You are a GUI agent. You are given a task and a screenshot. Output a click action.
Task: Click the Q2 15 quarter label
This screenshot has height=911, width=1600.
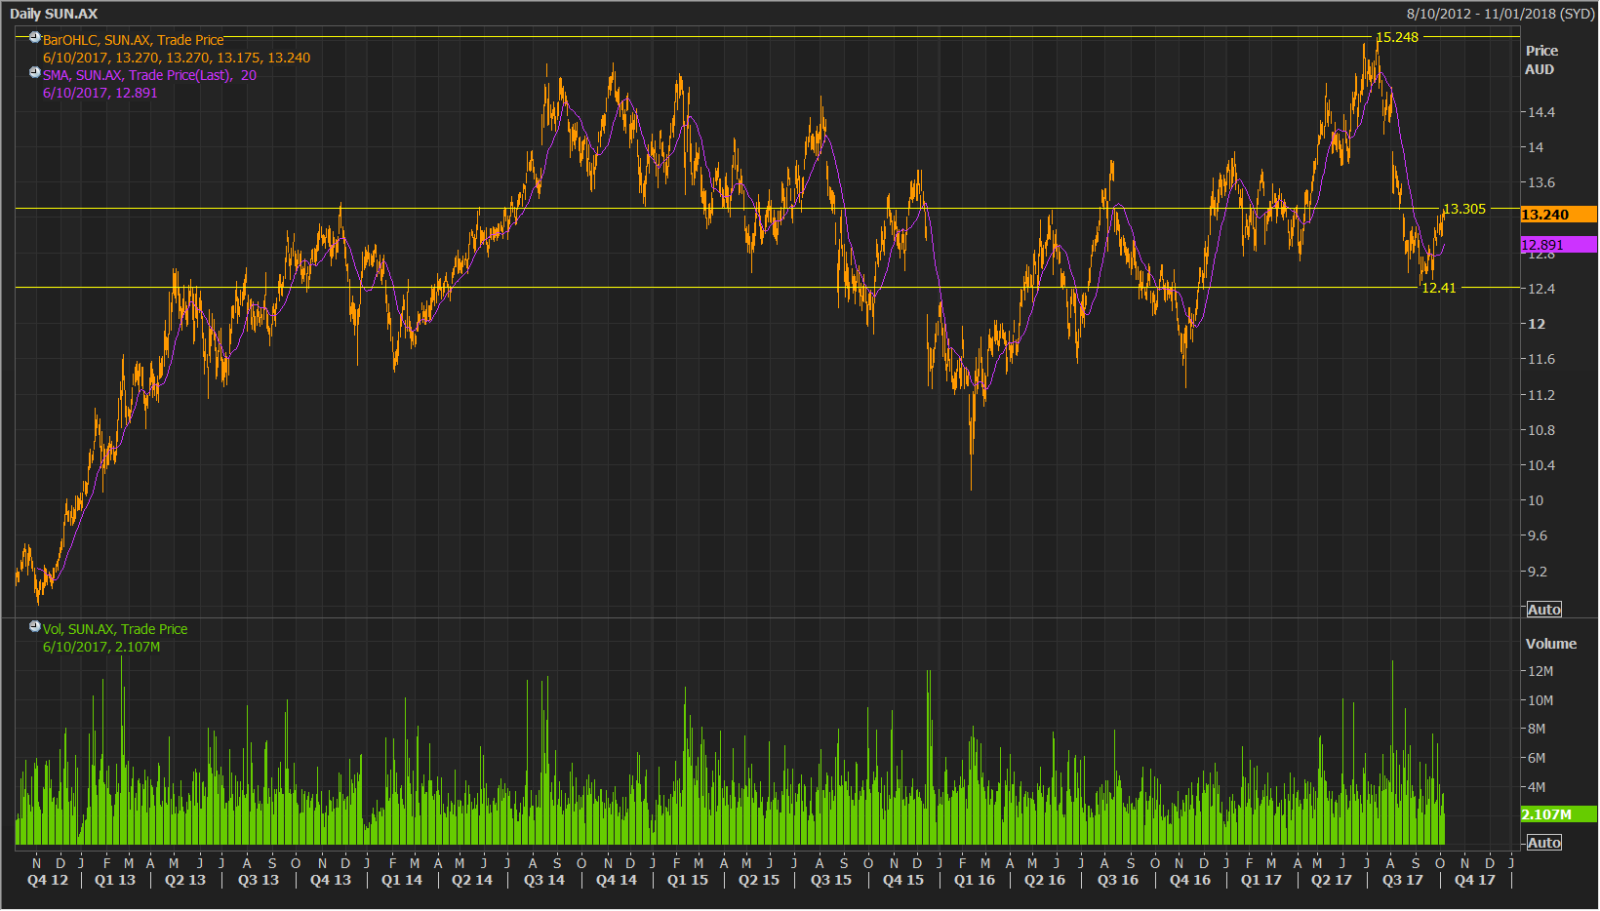[x=759, y=880]
